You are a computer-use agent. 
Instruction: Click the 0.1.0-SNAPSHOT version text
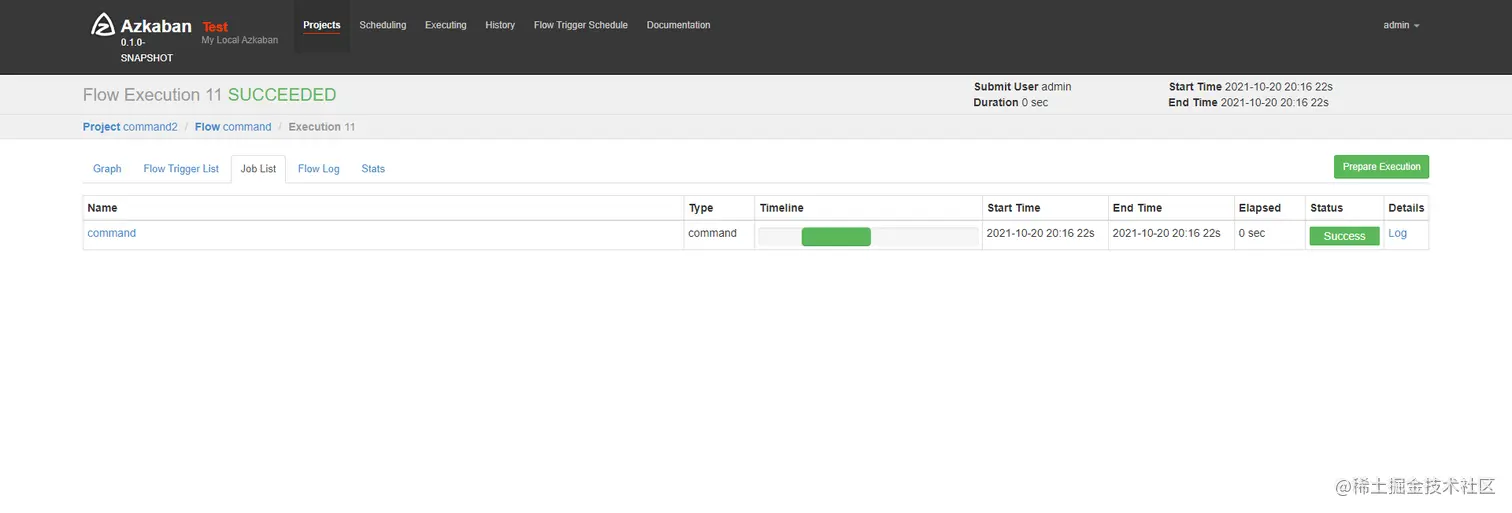(x=147, y=50)
